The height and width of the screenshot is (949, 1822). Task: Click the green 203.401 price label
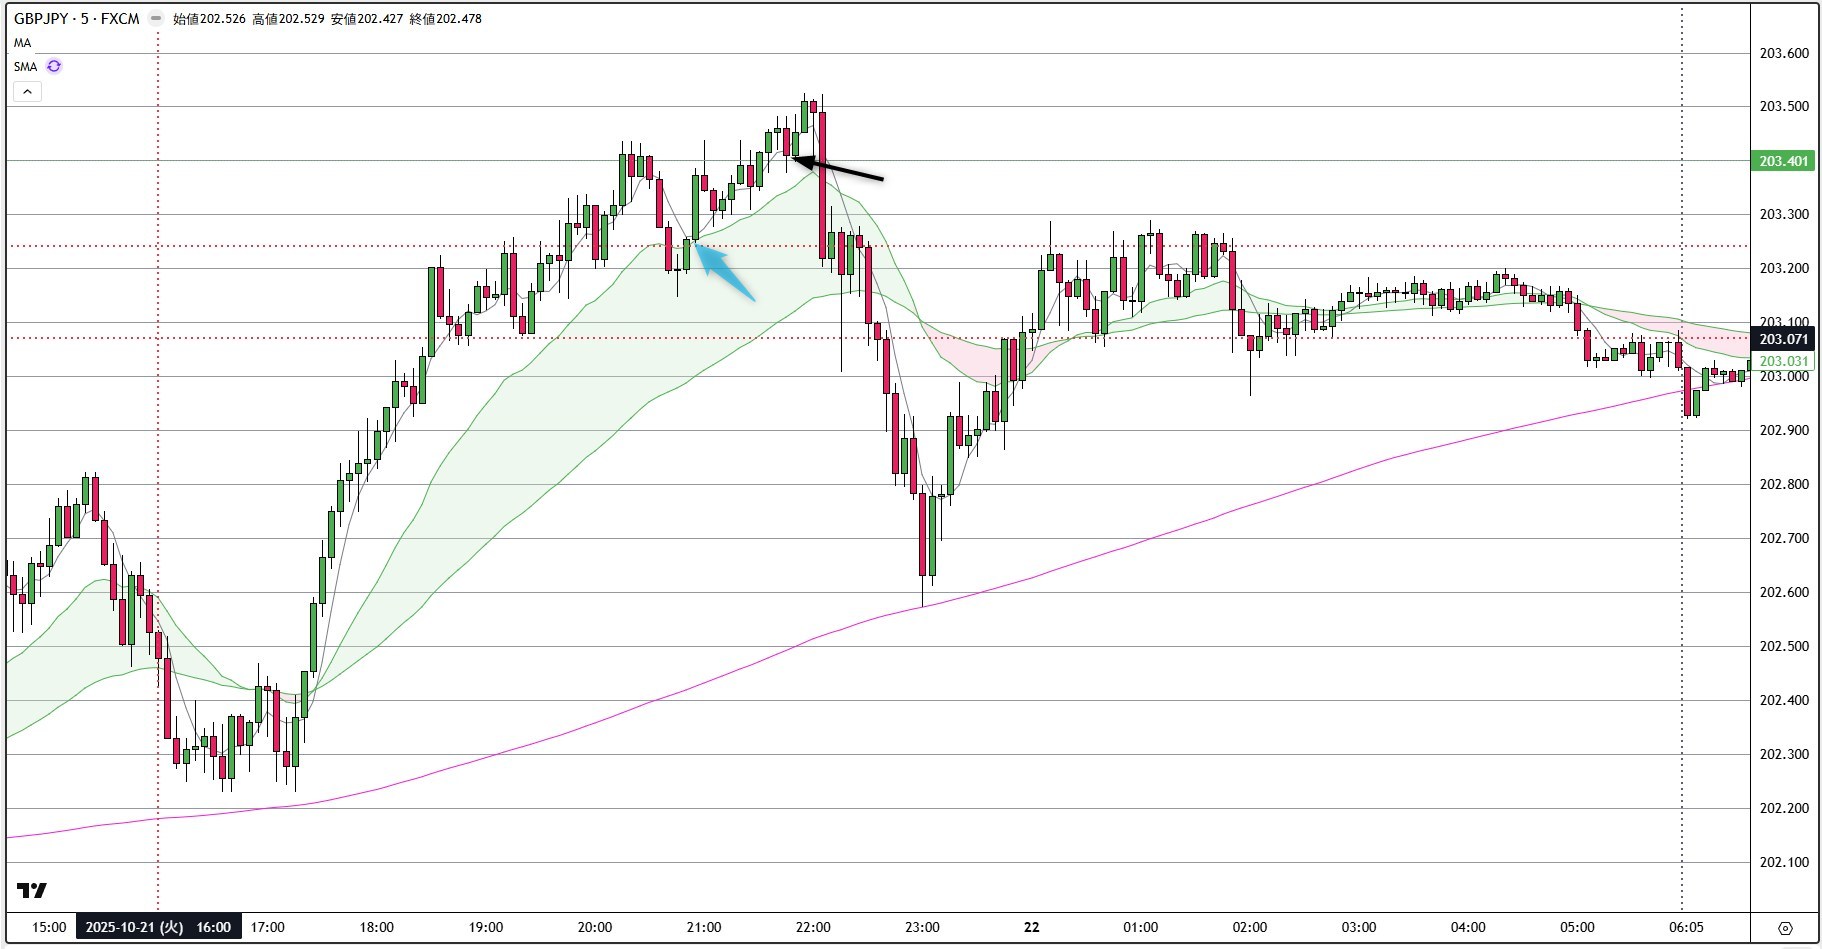pyautogui.click(x=1783, y=161)
